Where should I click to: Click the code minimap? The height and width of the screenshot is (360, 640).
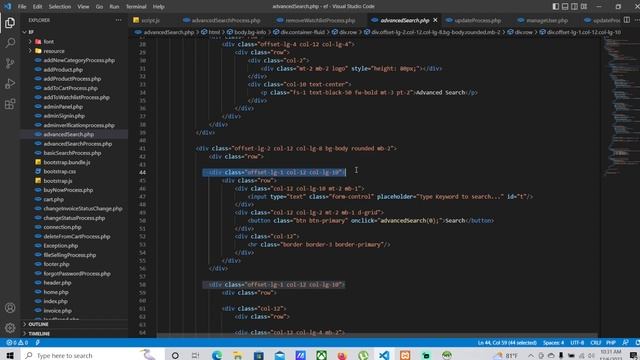(x=620, y=106)
